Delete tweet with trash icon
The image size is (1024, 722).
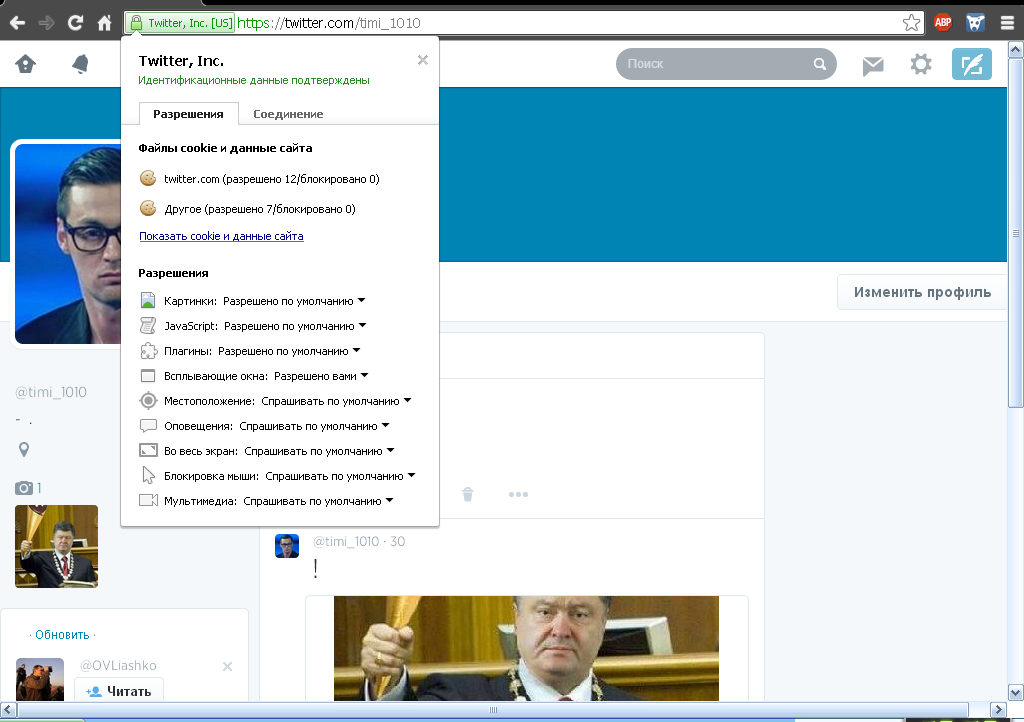[x=468, y=494]
